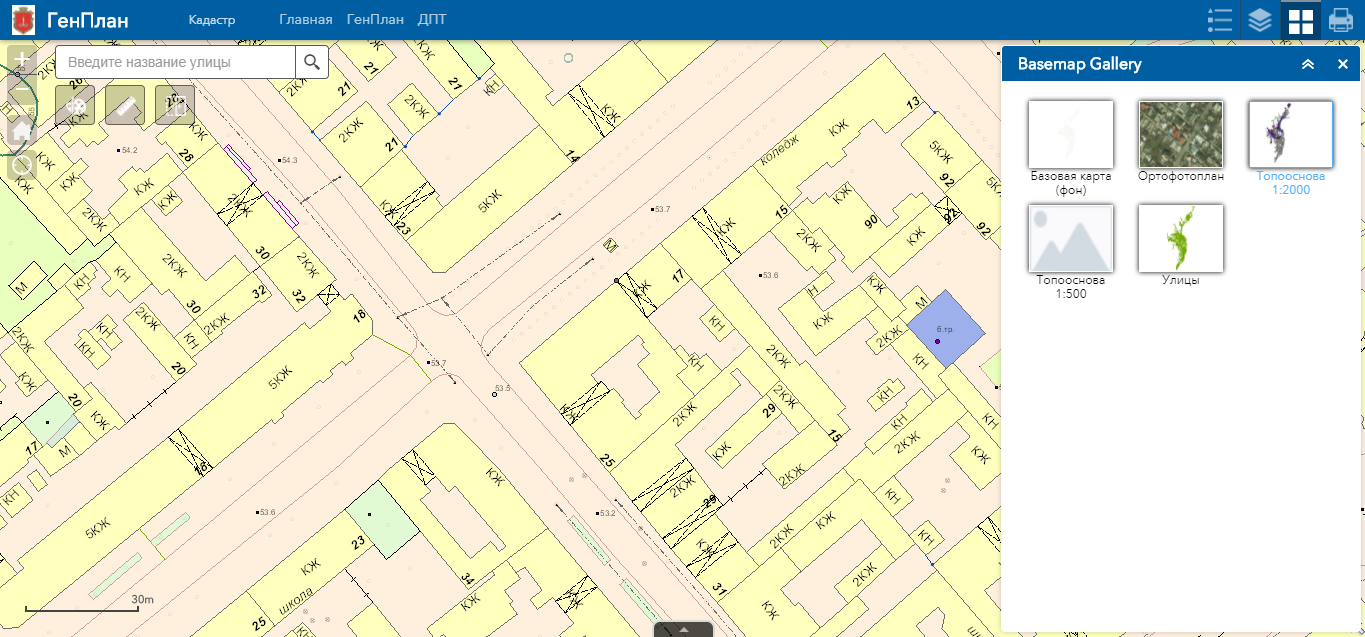The width and height of the screenshot is (1365, 637).
Task: Open the ГенПлан menu item
Action: [x=375, y=19]
